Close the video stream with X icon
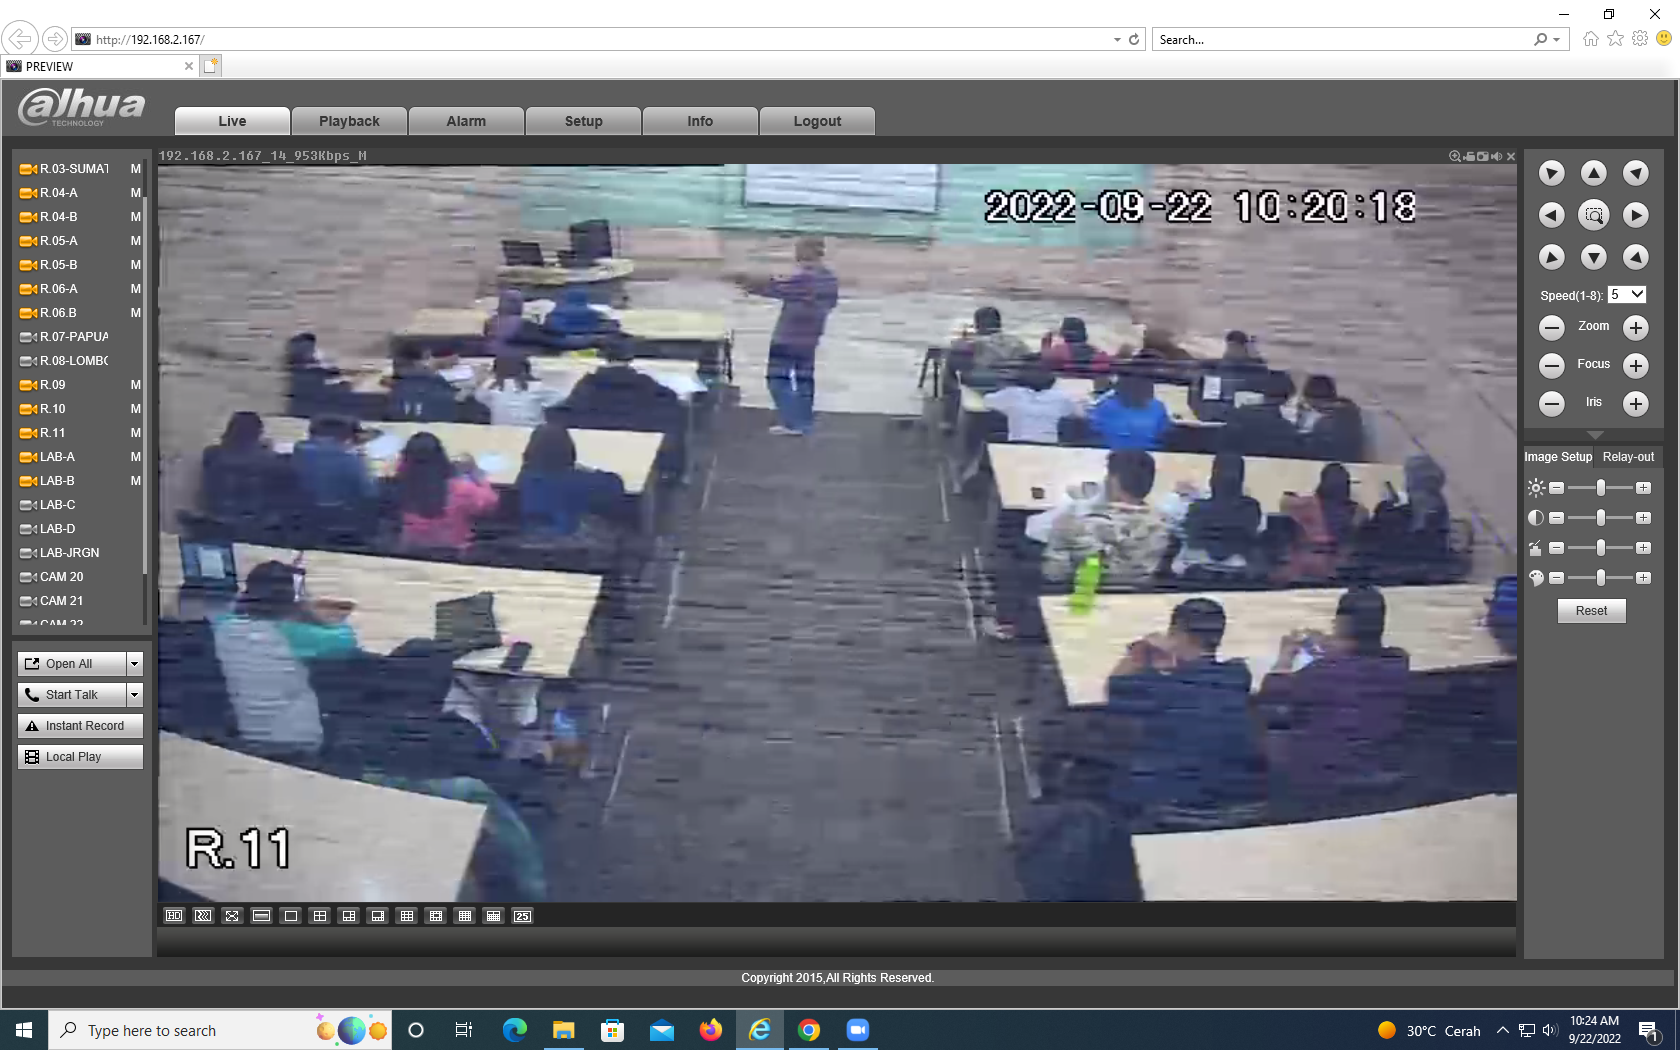 tap(1511, 156)
